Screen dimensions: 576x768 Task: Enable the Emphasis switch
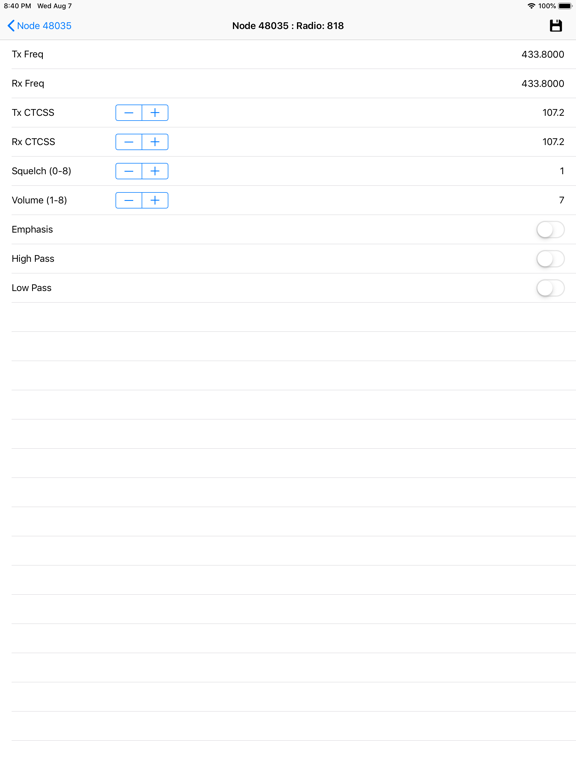tap(550, 230)
